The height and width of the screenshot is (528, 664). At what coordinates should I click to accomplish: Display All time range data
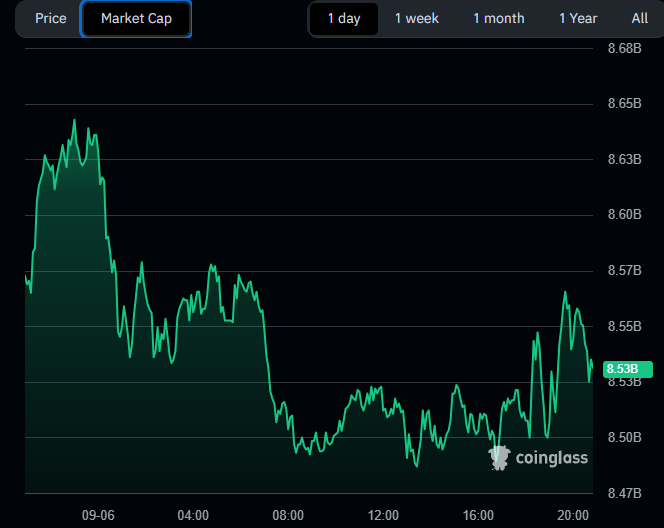[639, 19]
